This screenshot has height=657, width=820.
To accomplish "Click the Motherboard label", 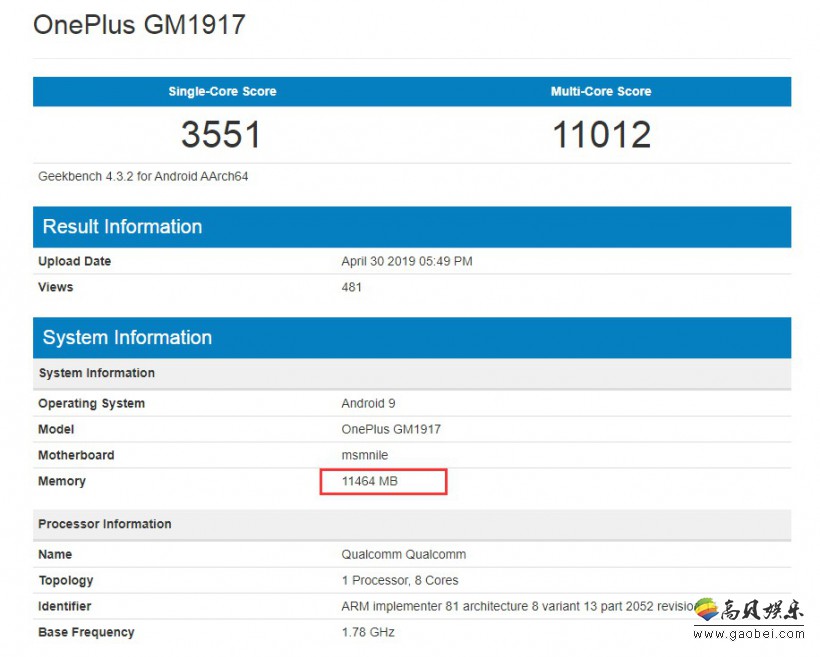I will click(76, 455).
